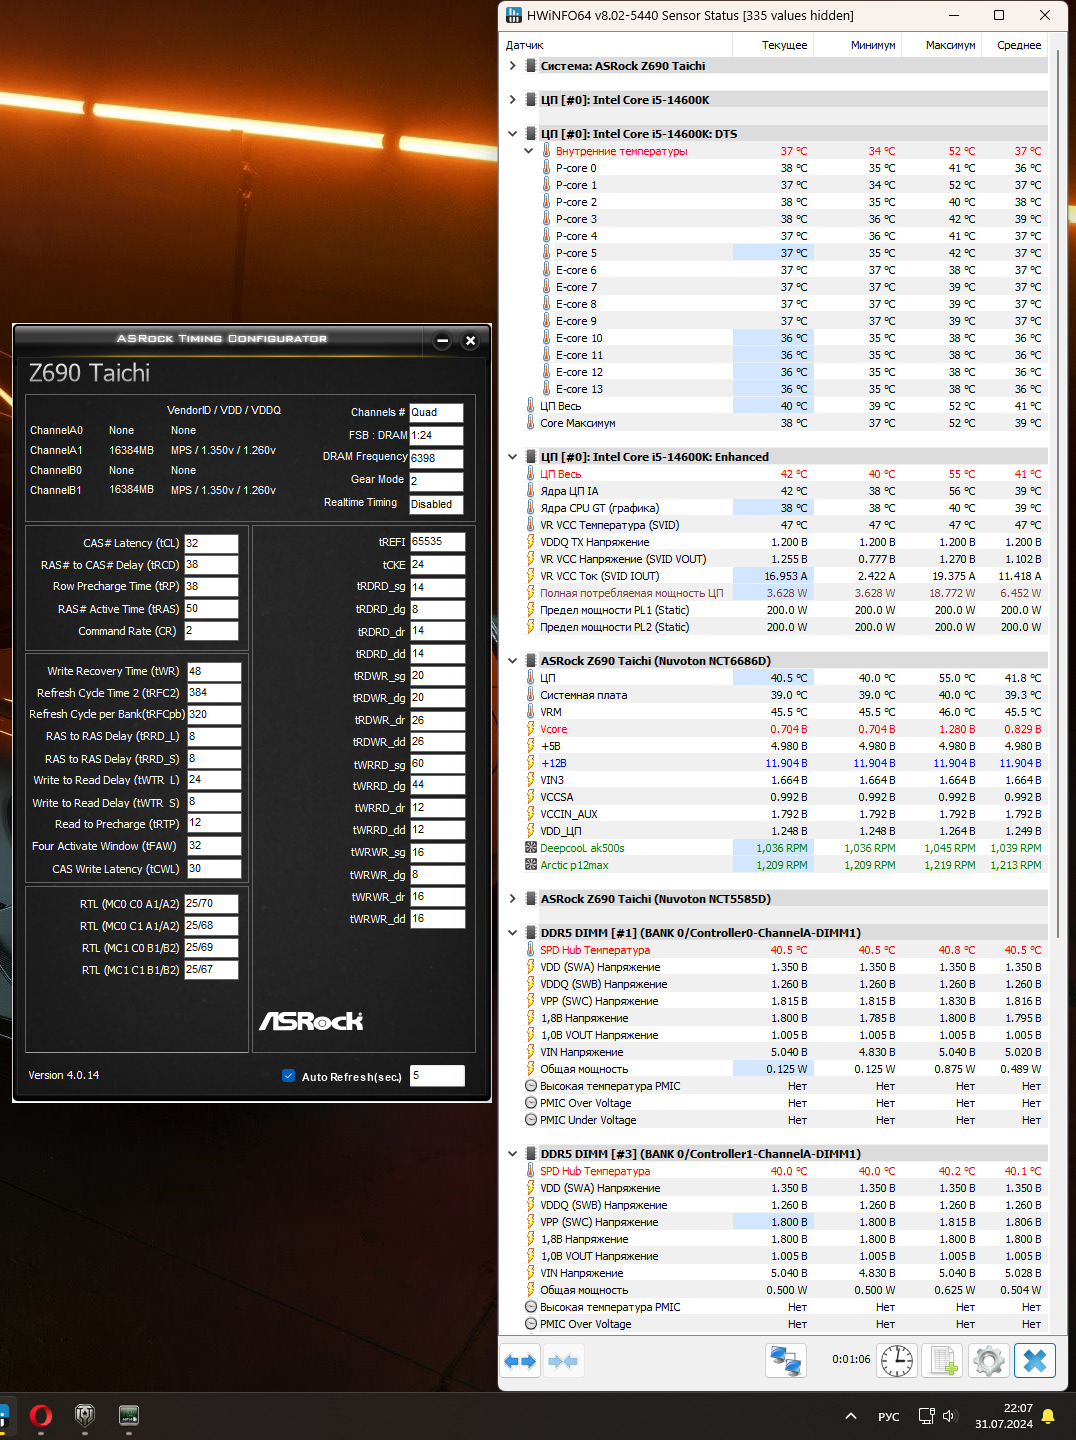Click the CAS# Latency (tCL) value field
Viewport: 1076px width, 1440px height.
(211, 544)
